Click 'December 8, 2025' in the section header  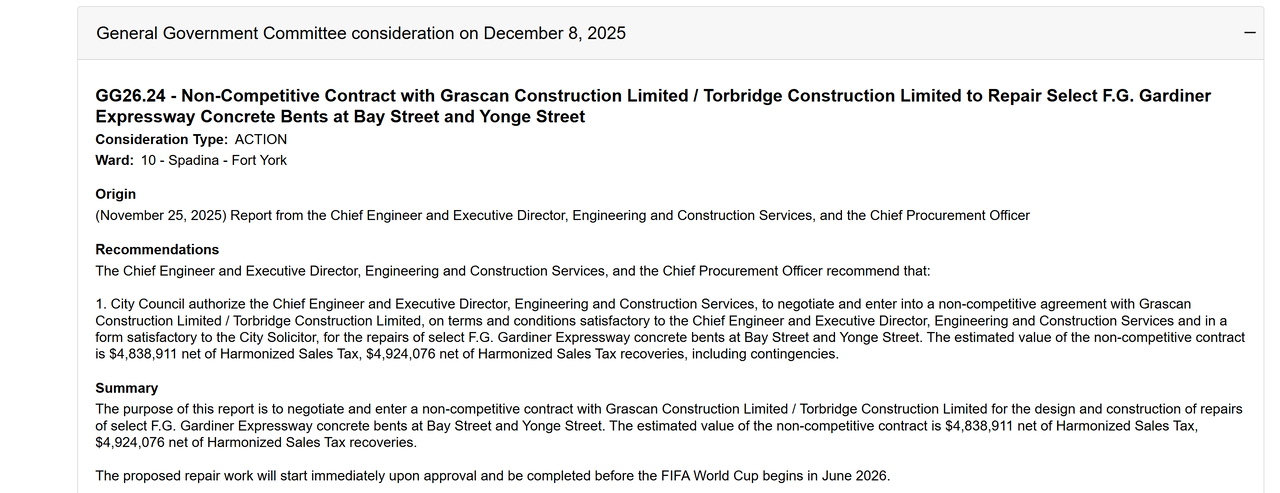pyautogui.click(x=555, y=33)
